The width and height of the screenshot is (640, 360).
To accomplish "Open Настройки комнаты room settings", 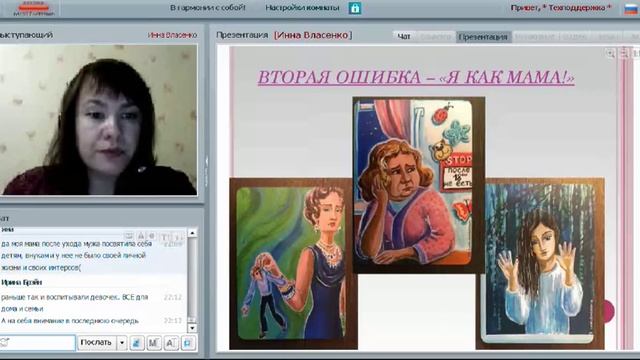I will point(302,8).
